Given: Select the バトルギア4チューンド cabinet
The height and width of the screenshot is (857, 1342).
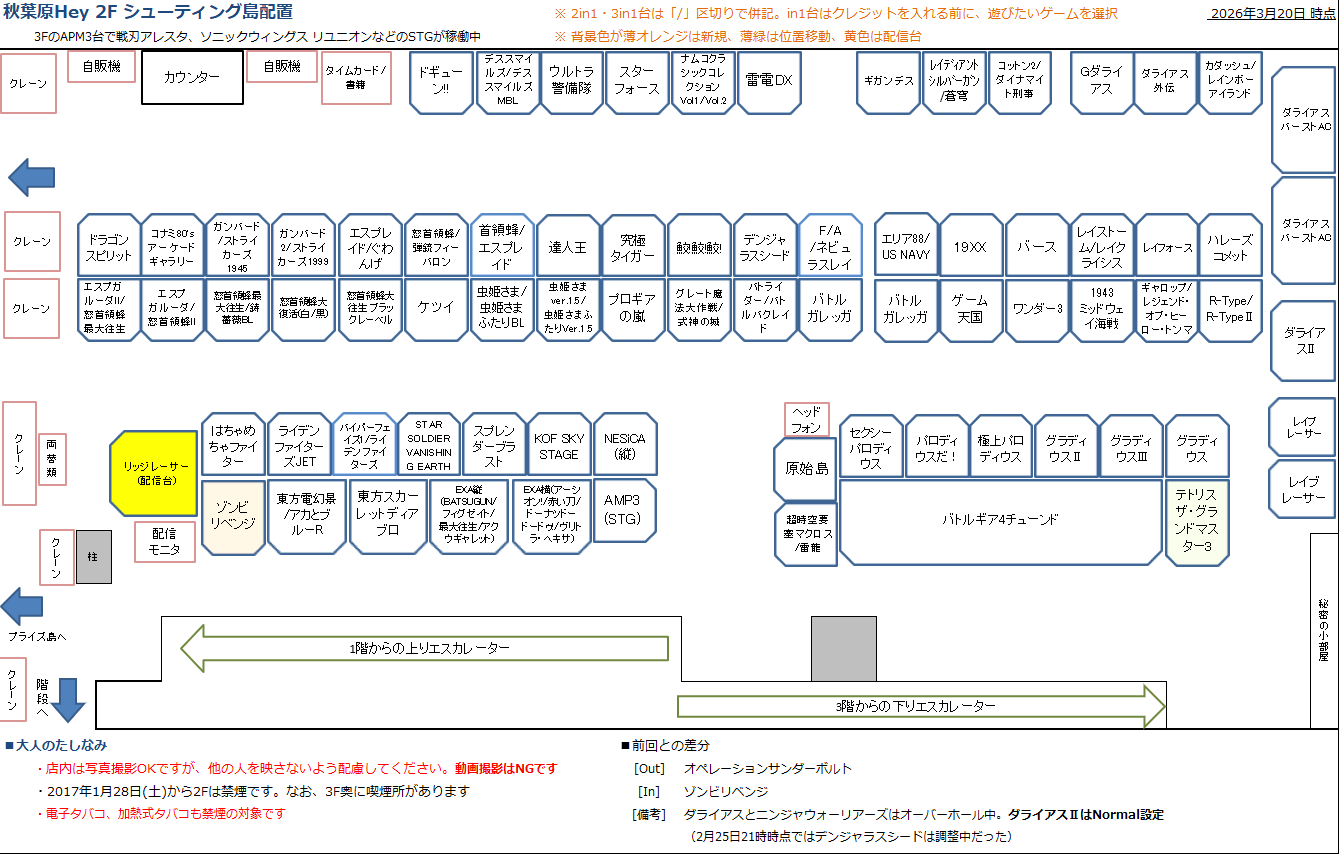Looking at the screenshot, I should pos(1000,520).
